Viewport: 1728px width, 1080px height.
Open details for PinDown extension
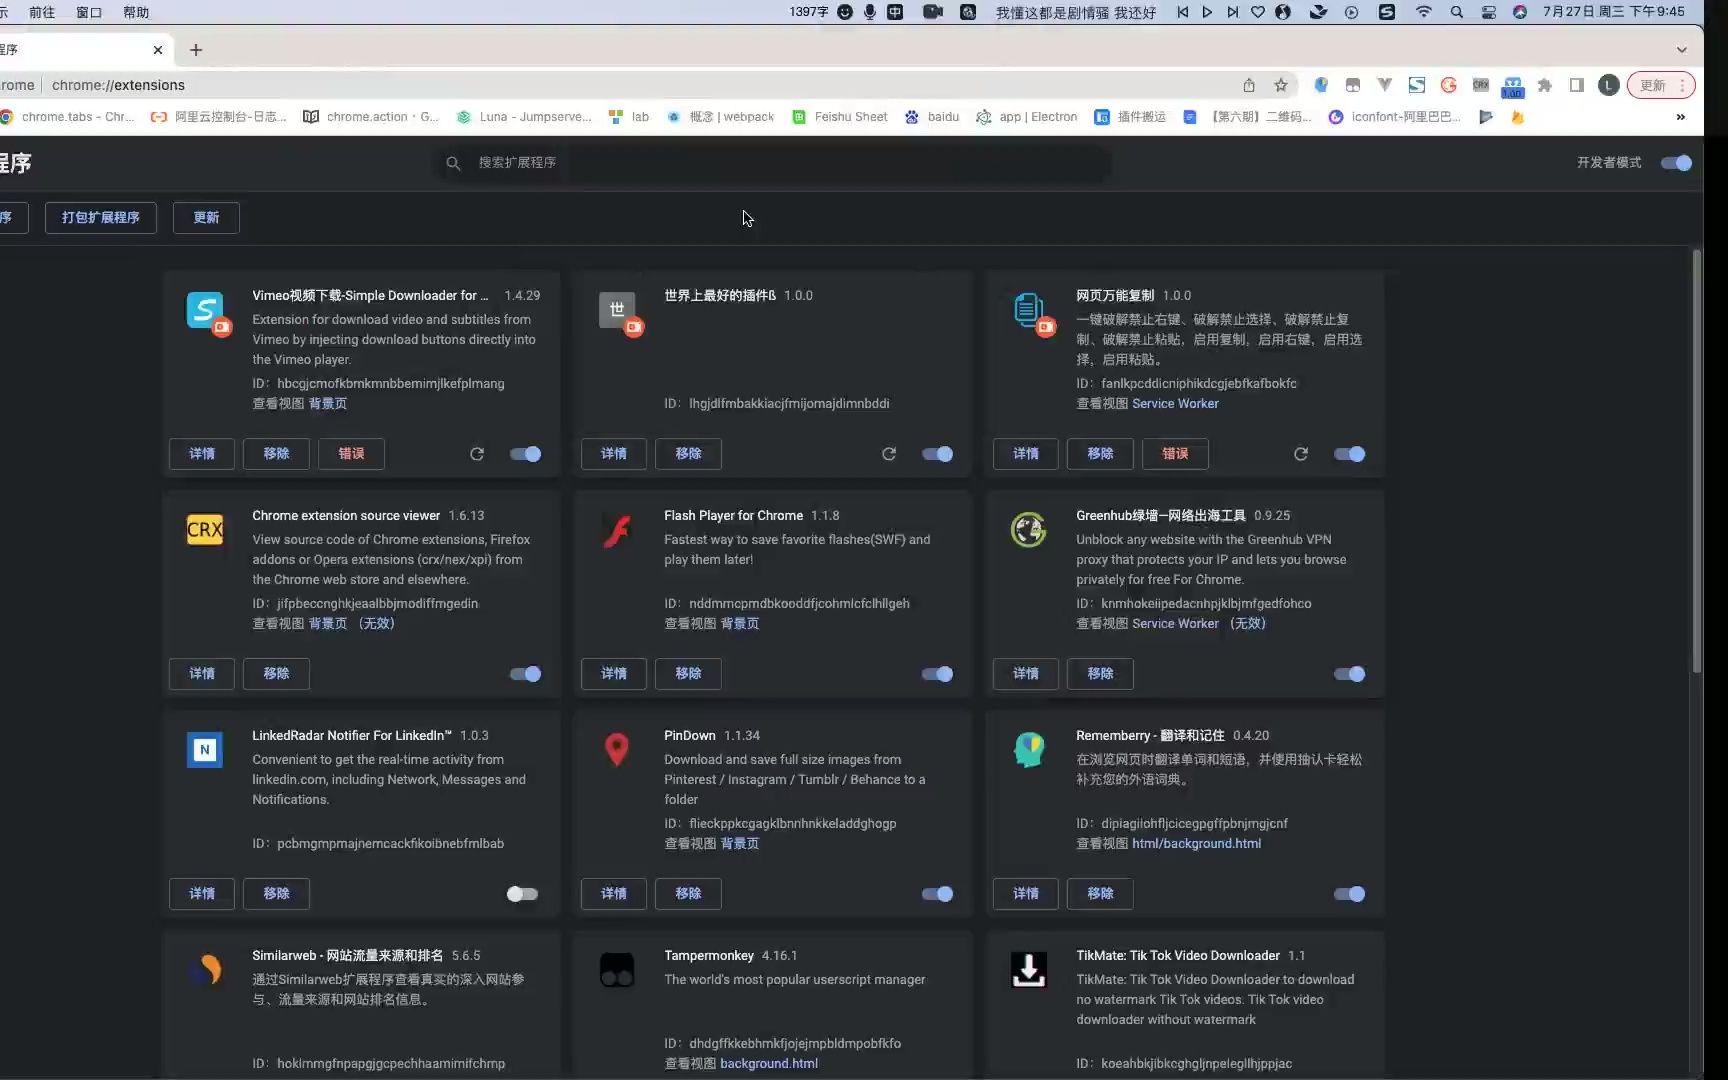click(614, 894)
